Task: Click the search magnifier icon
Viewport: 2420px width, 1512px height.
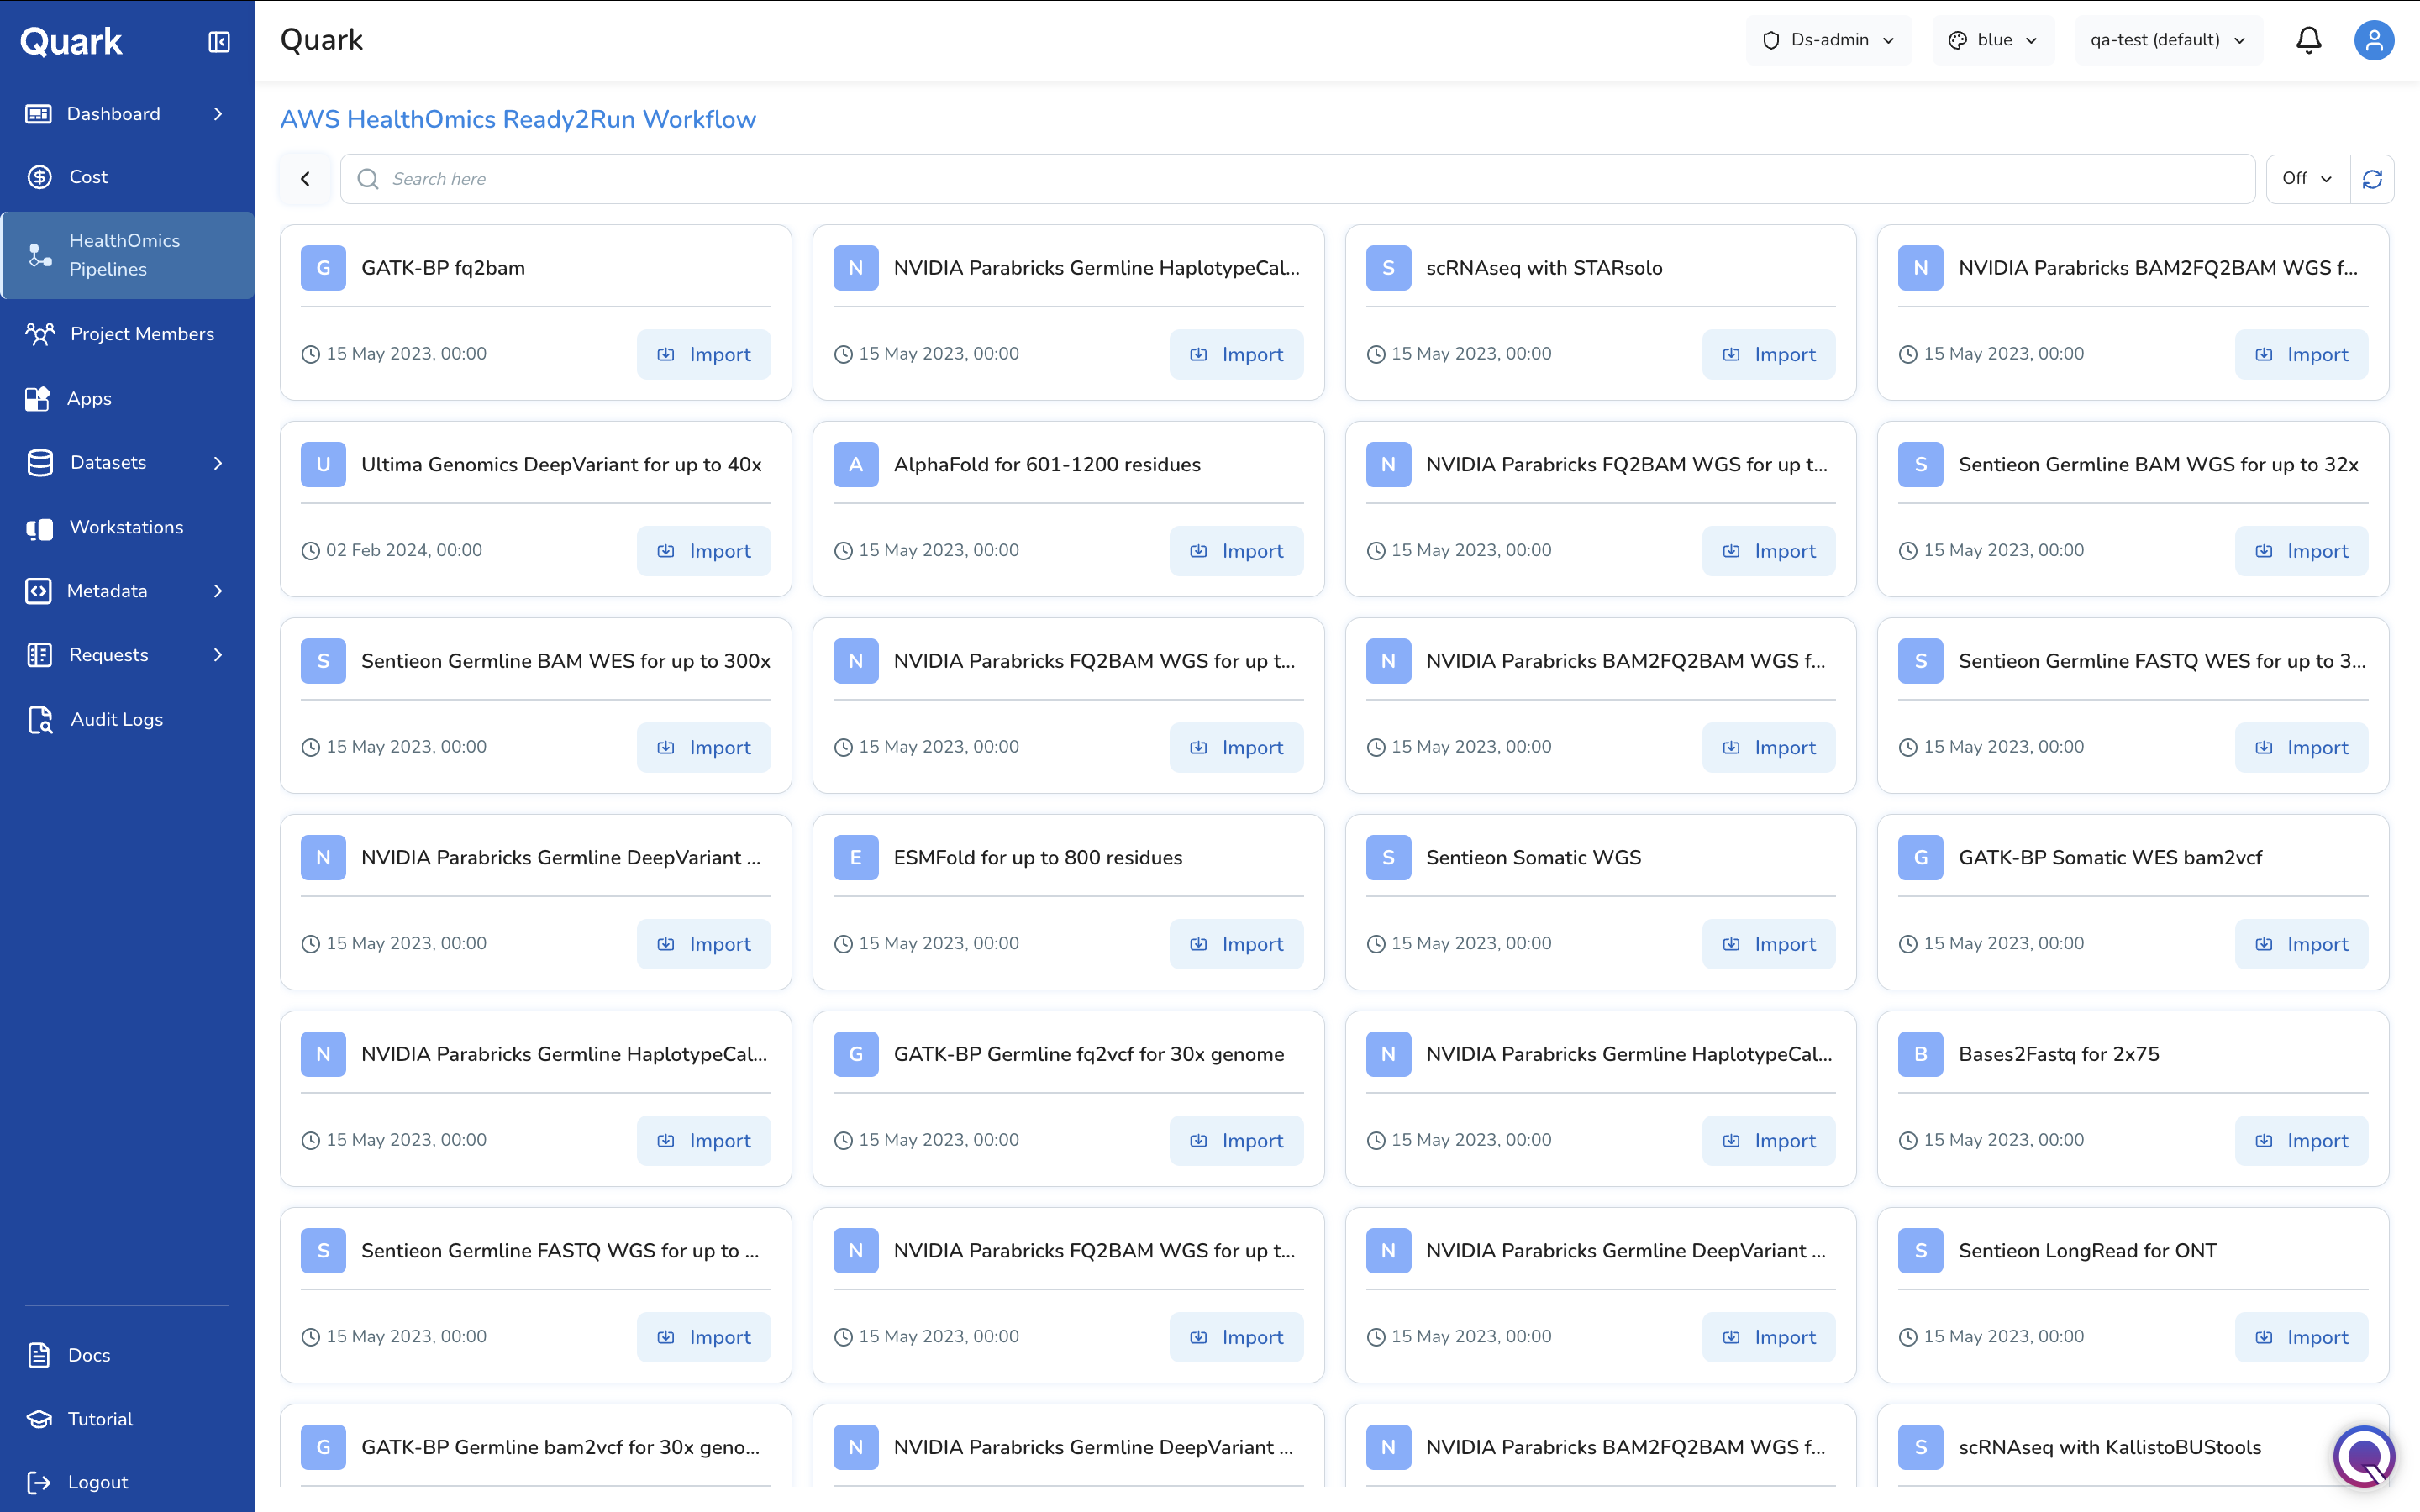Action: tap(368, 179)
